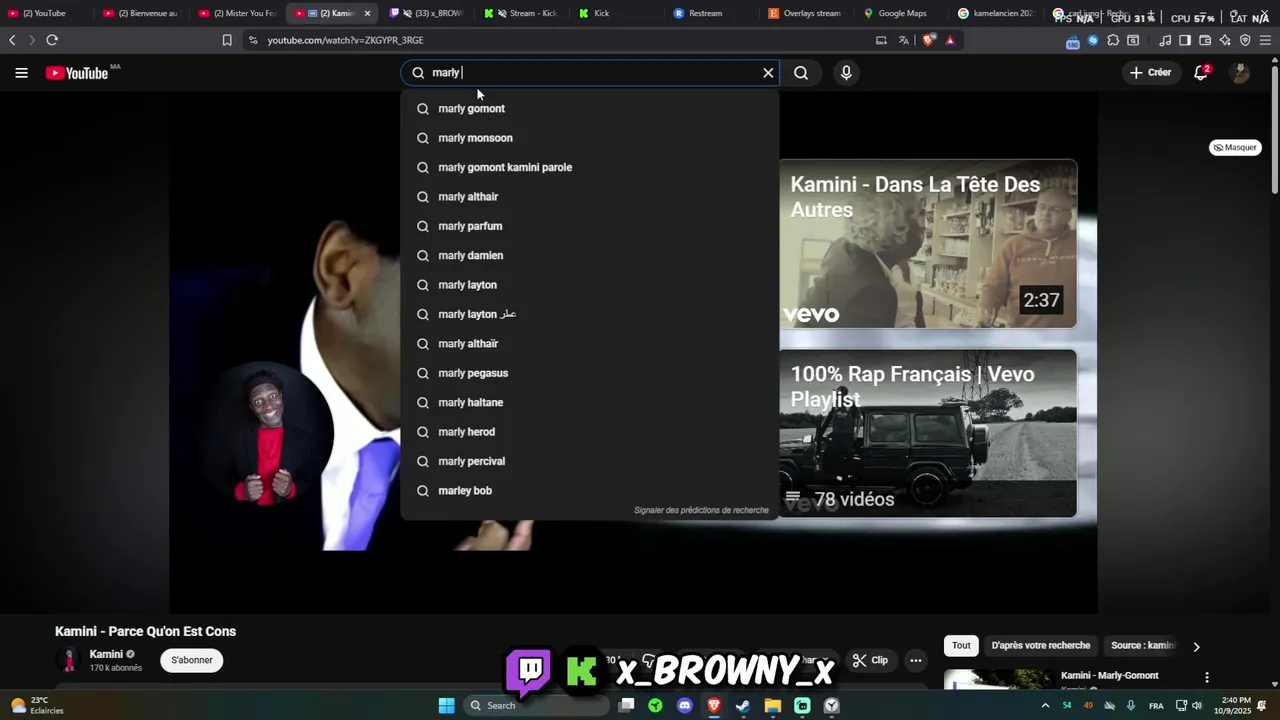Open 'Kamini - Dans La Tête Des Autres' card
The width and height of the screenshot is (1280, 720).
pos(928,244)
